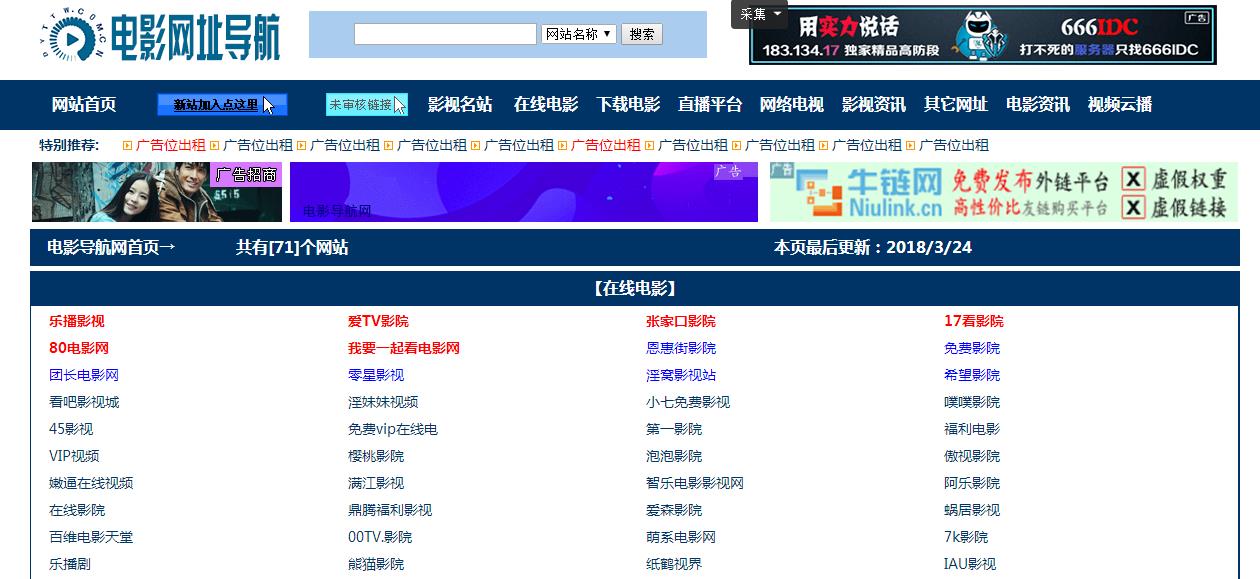Open the 我要一起看电影网 link
Screen dimensions: 1260x579
tap(404, 348)
